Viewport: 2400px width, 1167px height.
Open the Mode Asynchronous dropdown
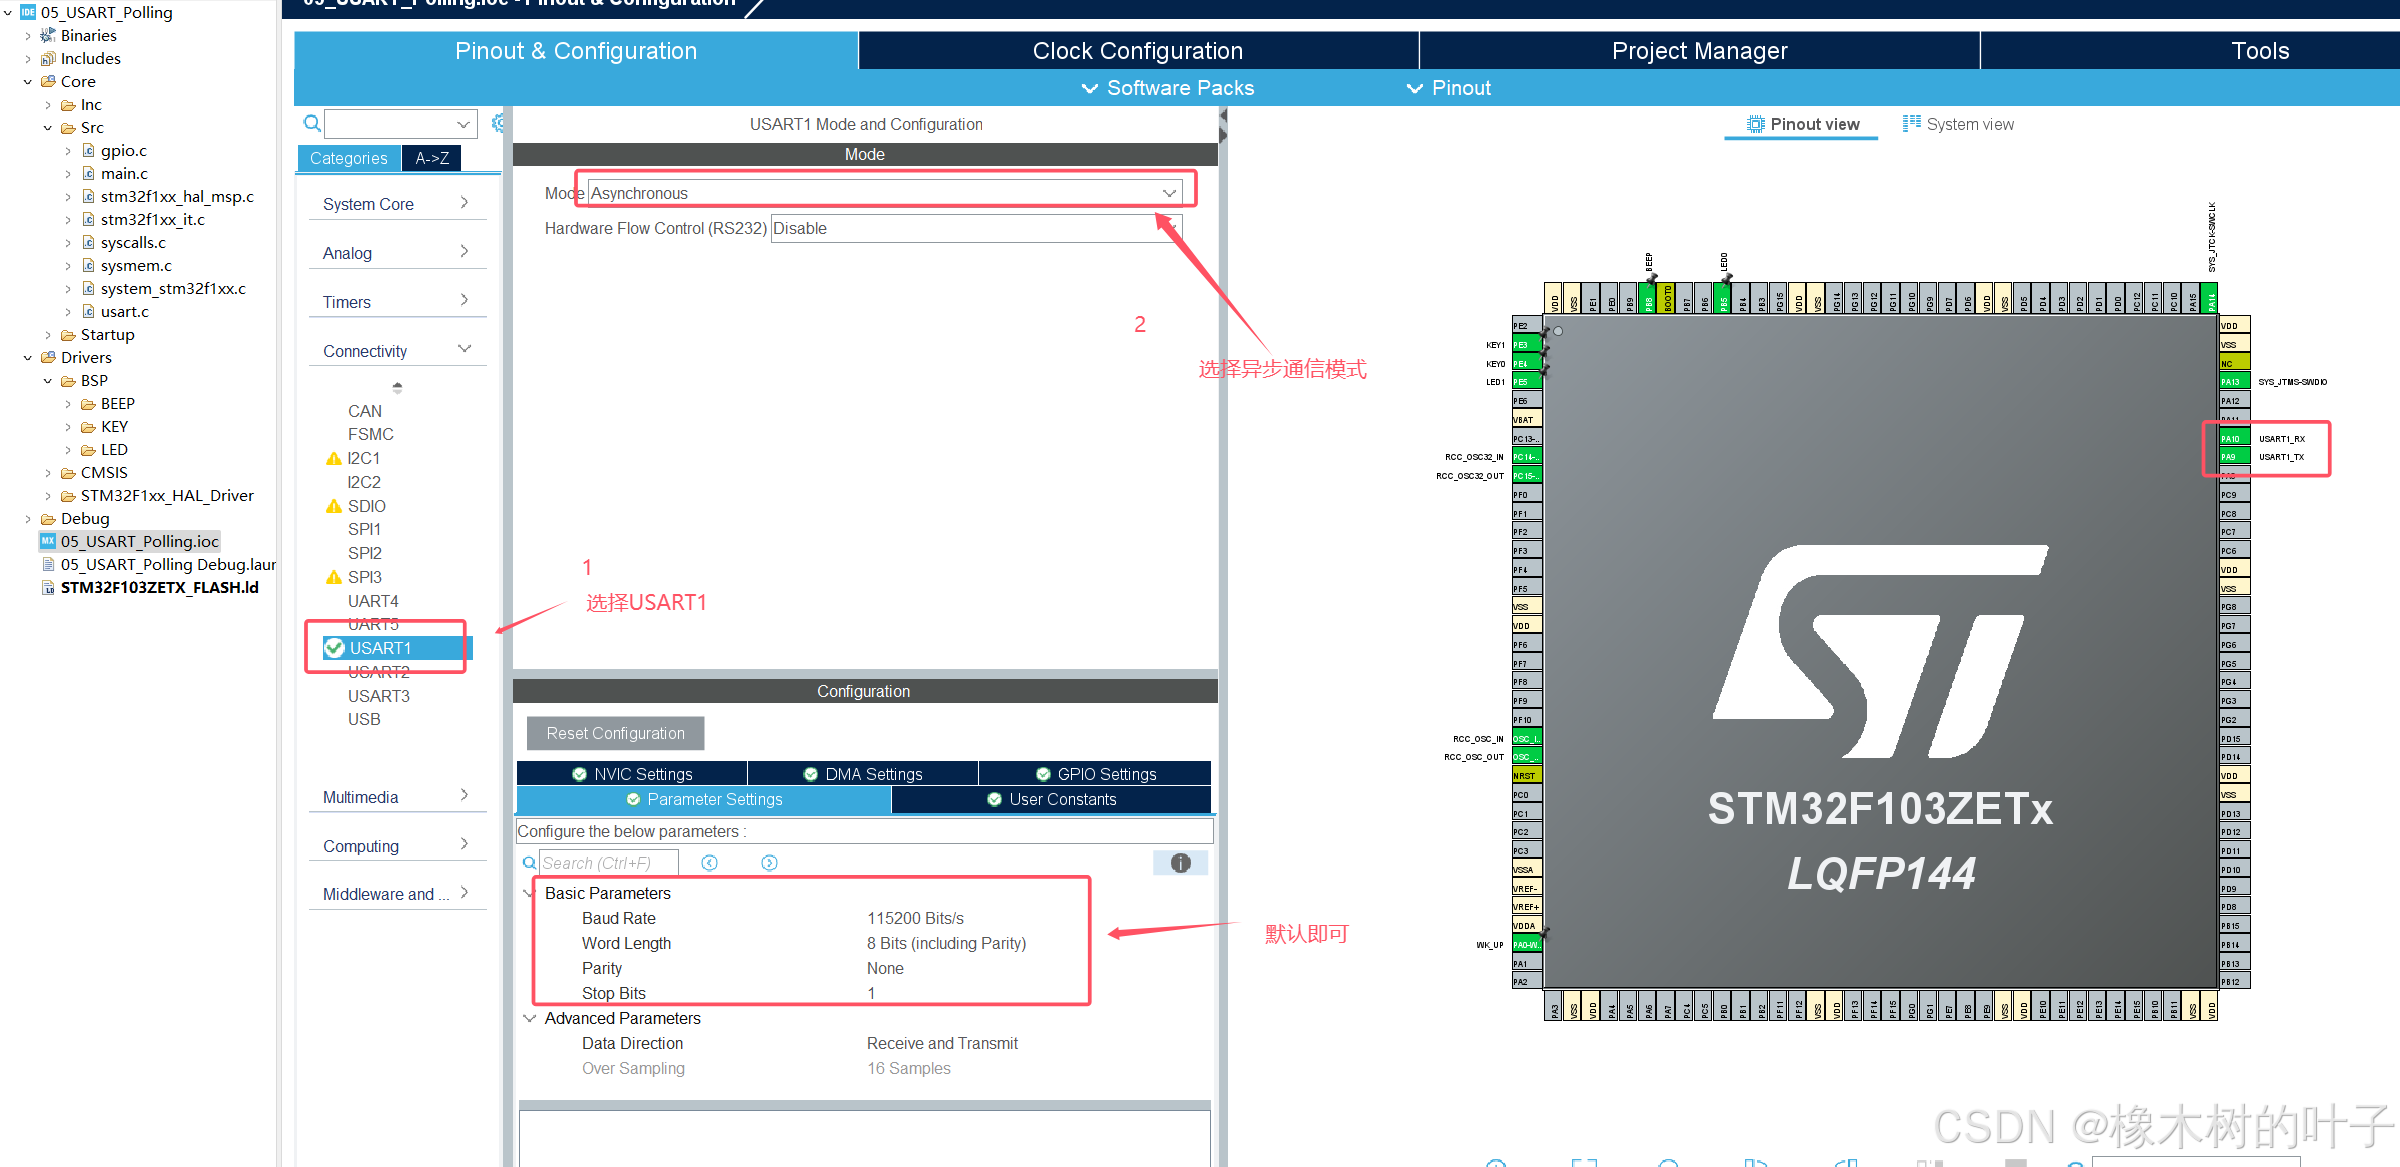[x=884, y=193]
